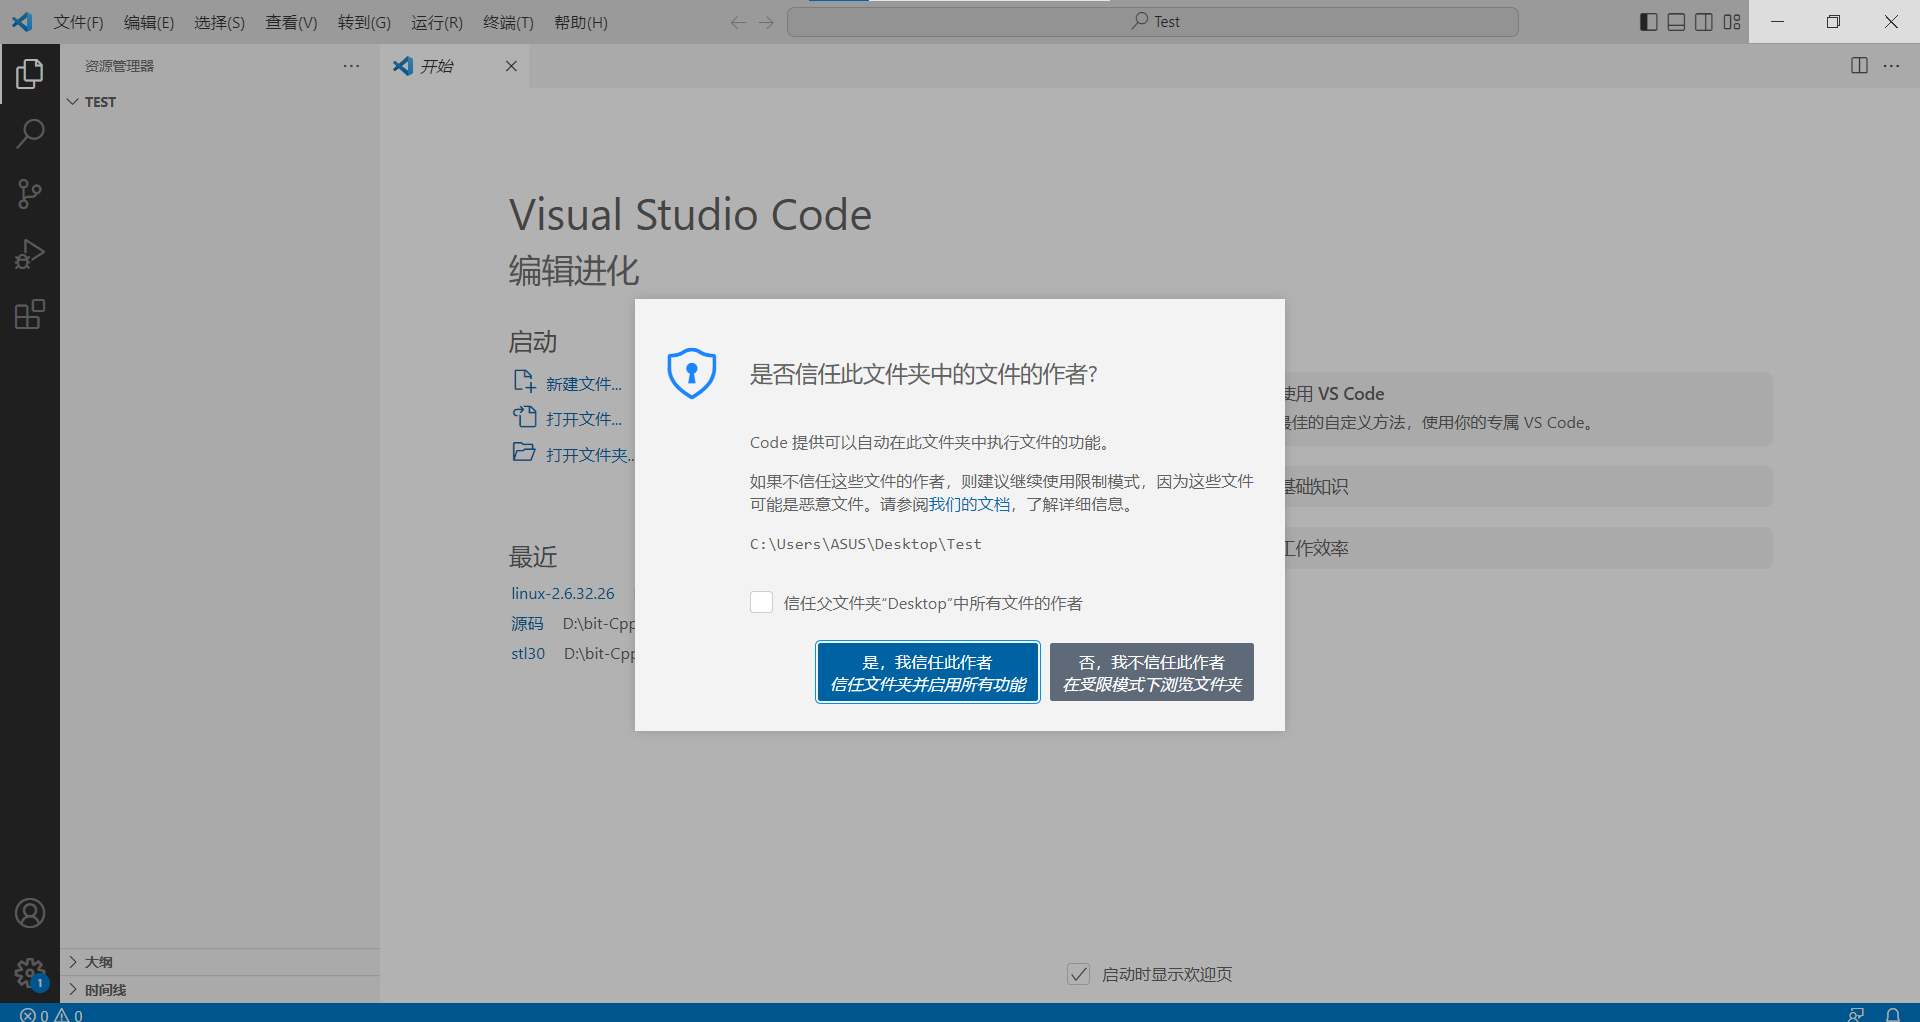Open the Accounts menu icon
The image size is (1920, 1022).
click(30, 913)
